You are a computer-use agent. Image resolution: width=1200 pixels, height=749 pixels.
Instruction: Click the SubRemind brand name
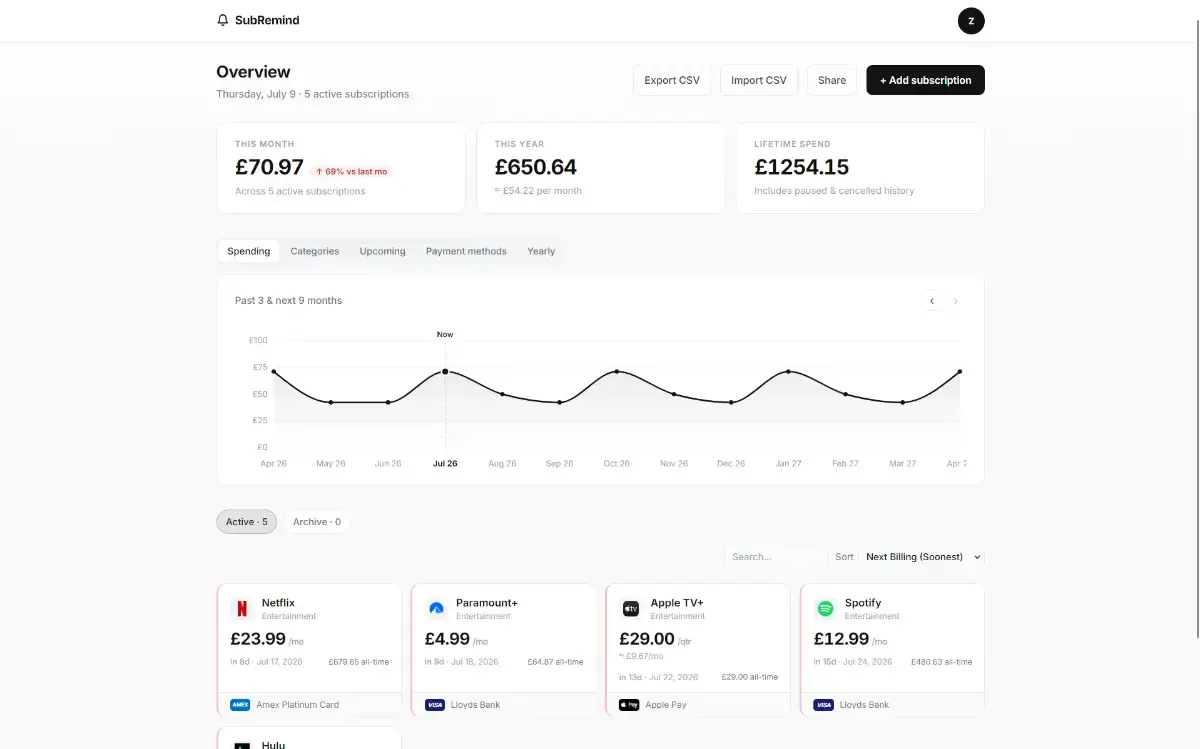click(267, 20)
